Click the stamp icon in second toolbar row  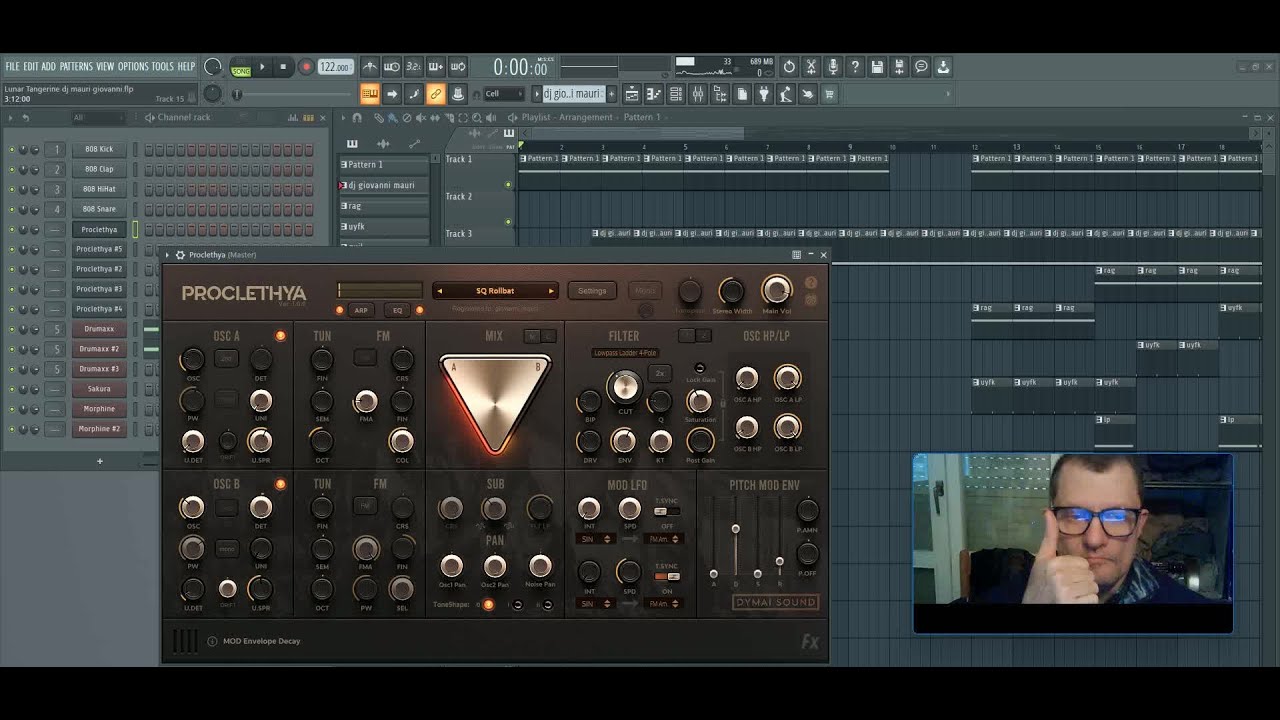(x=457, y=94)
